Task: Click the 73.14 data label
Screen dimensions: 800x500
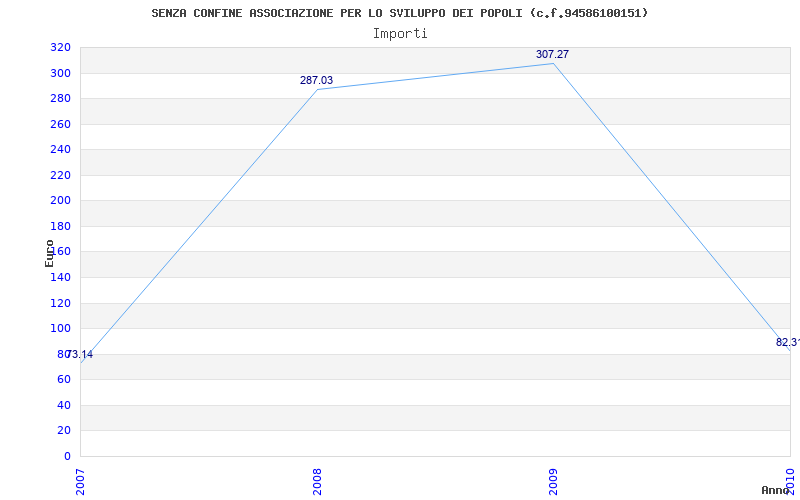Action: tap(80, 354)
